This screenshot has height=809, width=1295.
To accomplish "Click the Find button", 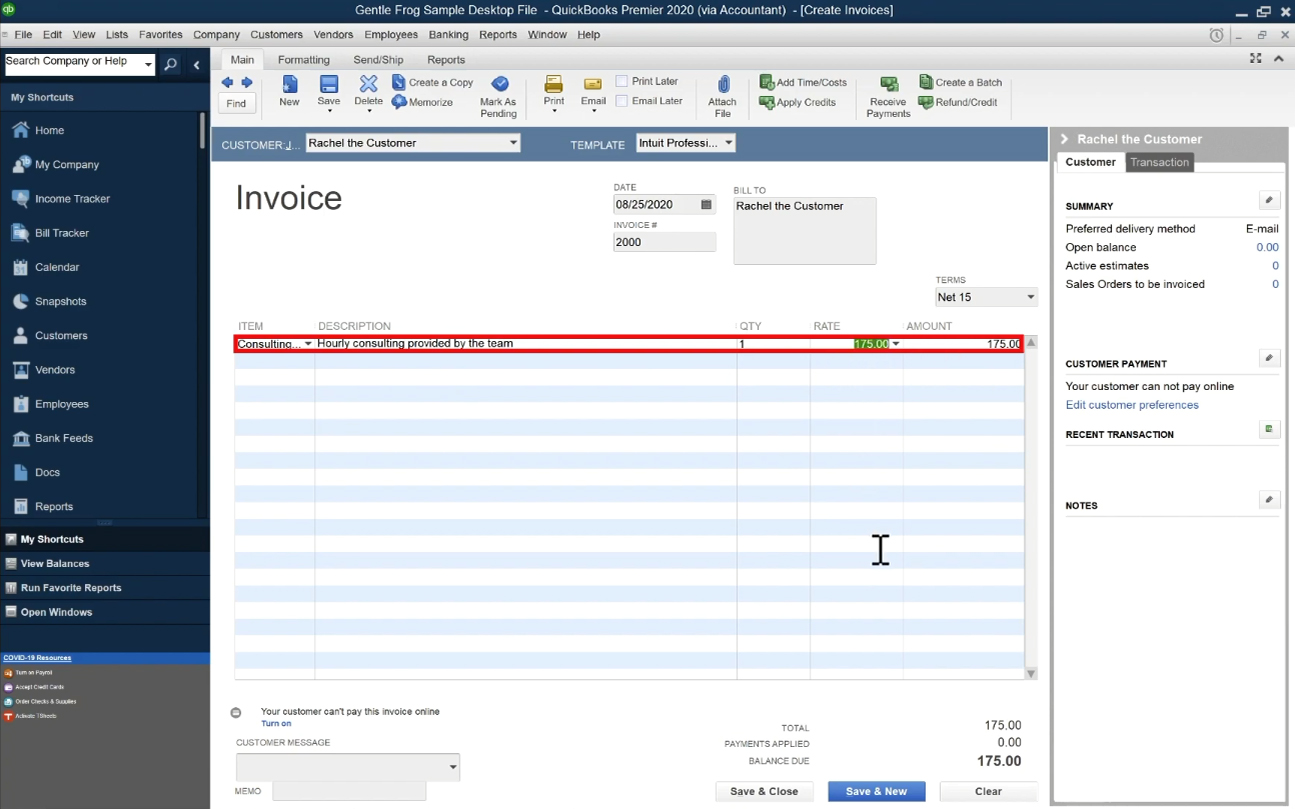I will click(236, 103).
